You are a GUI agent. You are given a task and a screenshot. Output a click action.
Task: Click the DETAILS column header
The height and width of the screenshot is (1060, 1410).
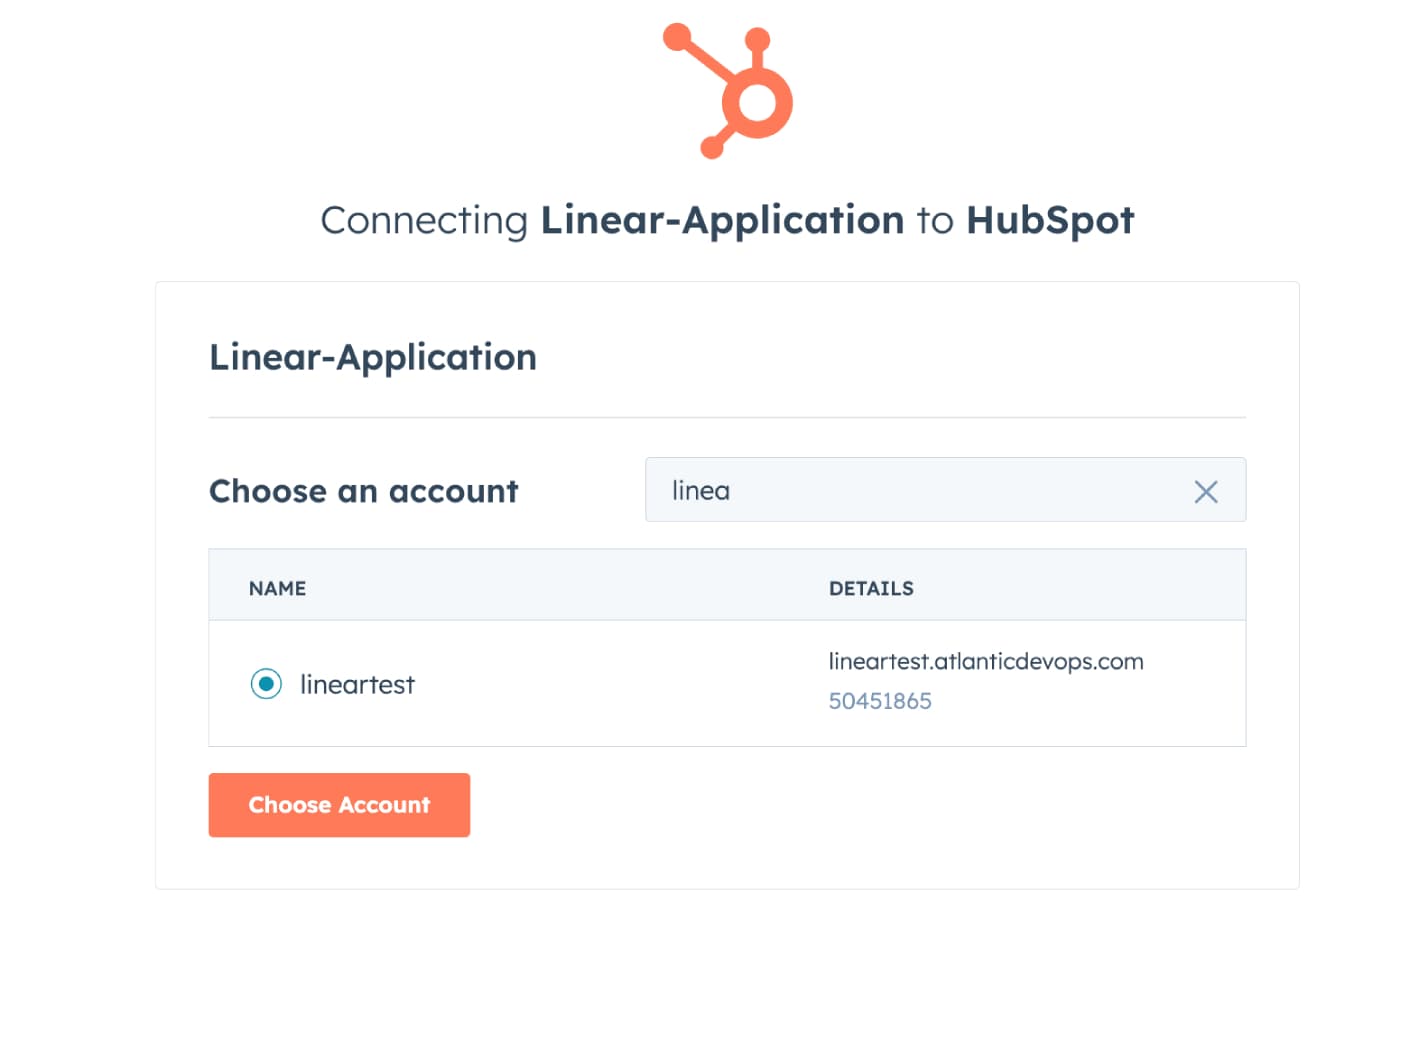pos(871,588)
